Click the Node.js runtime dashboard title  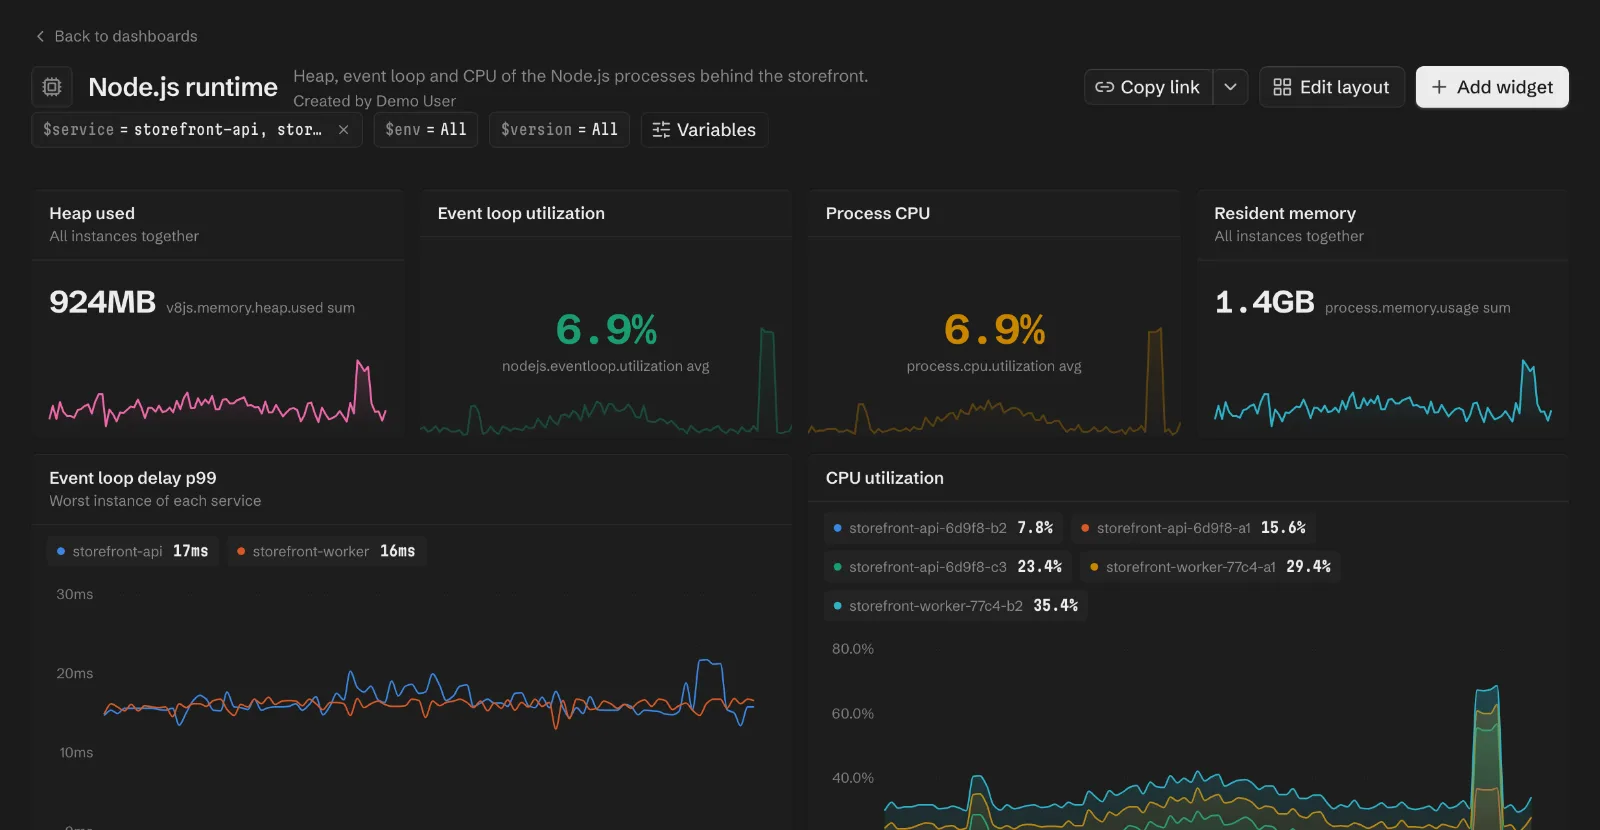[183, 87]
